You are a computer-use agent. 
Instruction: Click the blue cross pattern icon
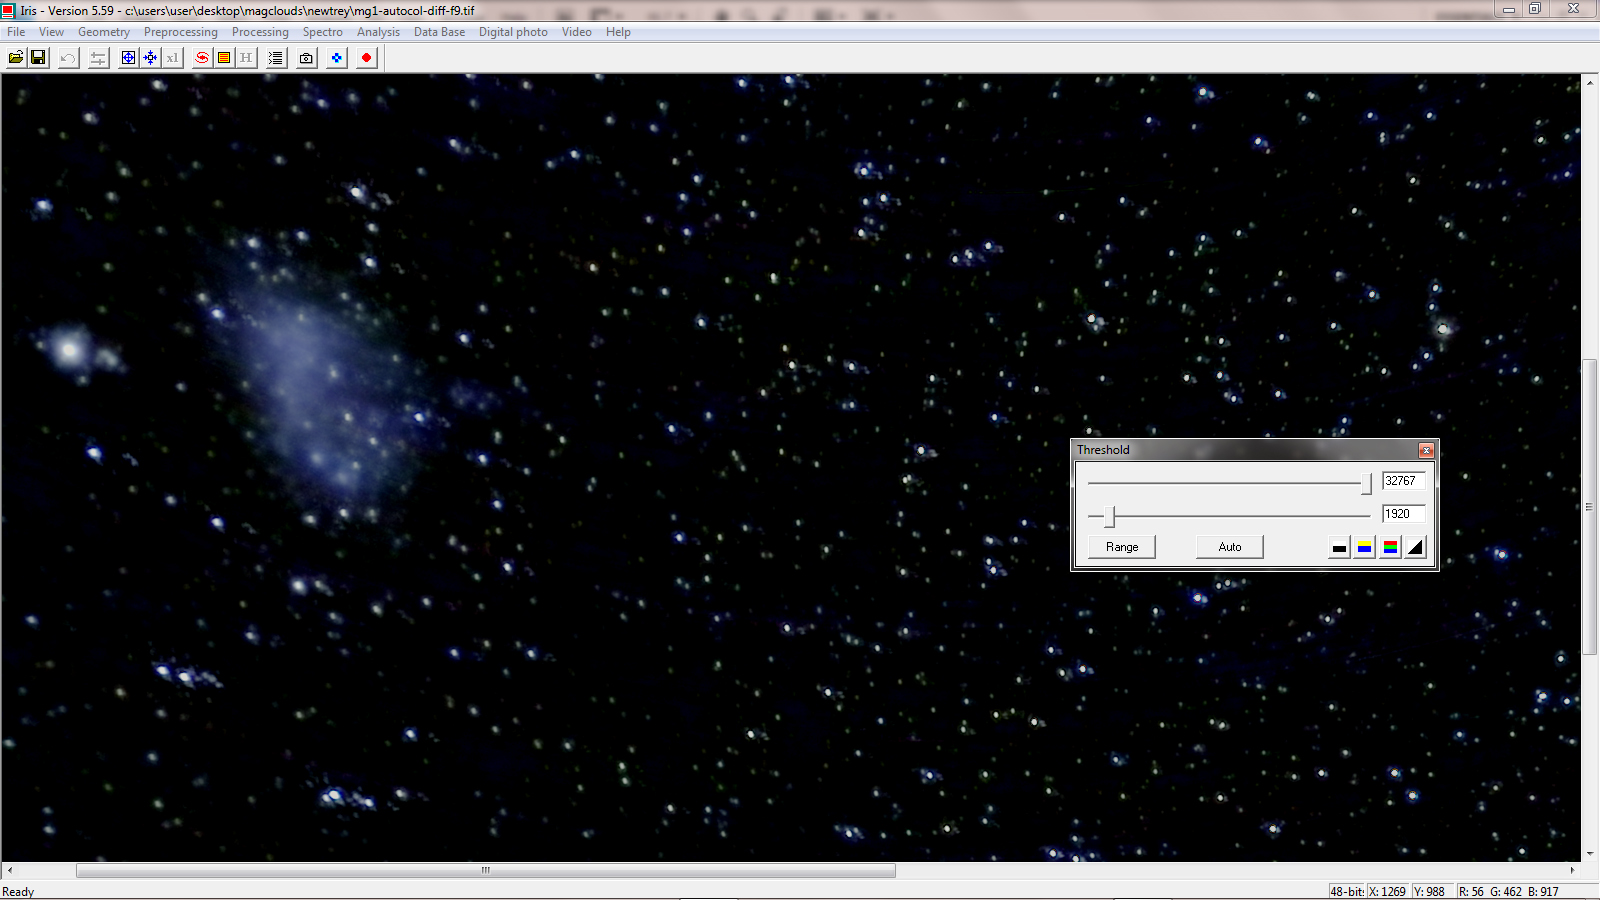pyautogui.click(x=337, y=58)
